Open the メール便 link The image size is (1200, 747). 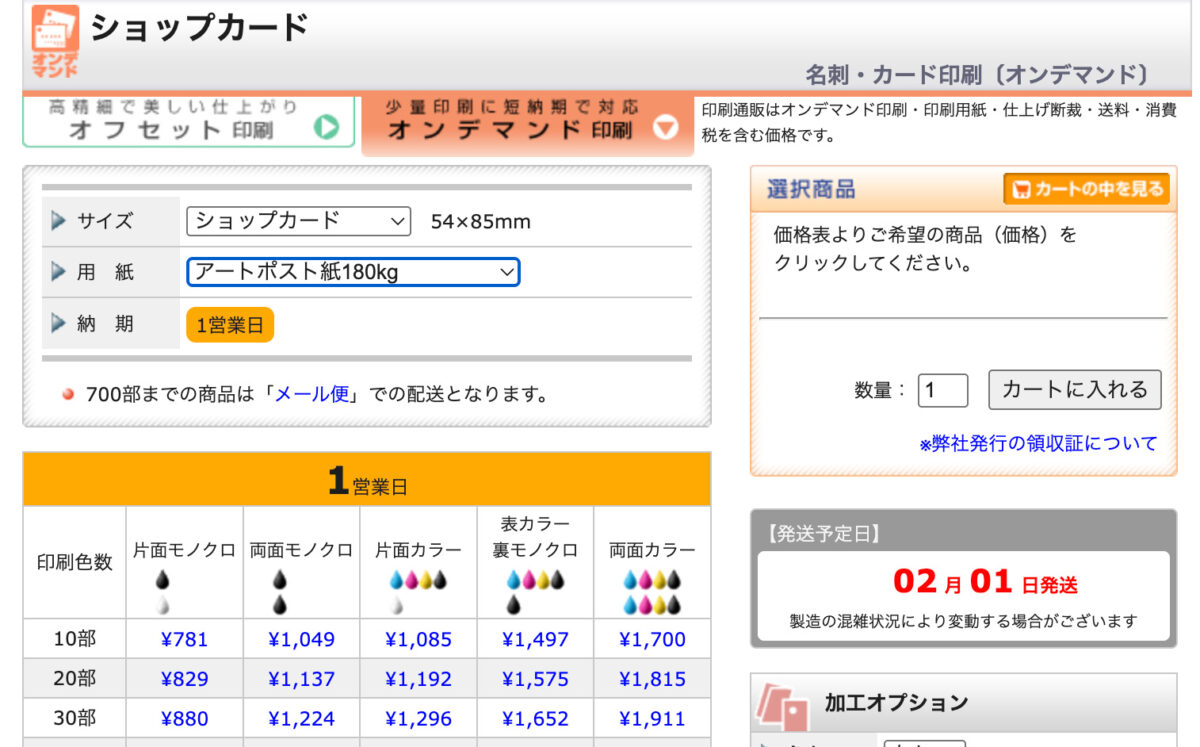pos(312,394)
